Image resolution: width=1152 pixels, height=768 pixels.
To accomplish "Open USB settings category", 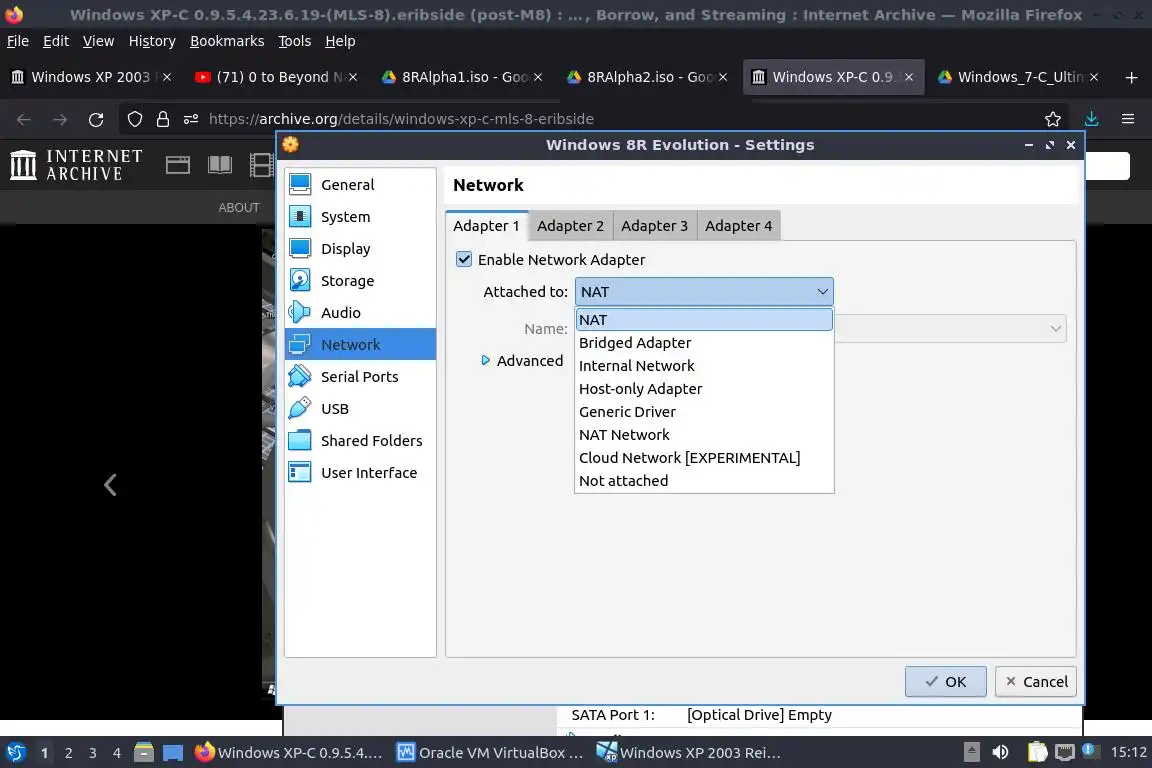I will [x=360, y=409].
